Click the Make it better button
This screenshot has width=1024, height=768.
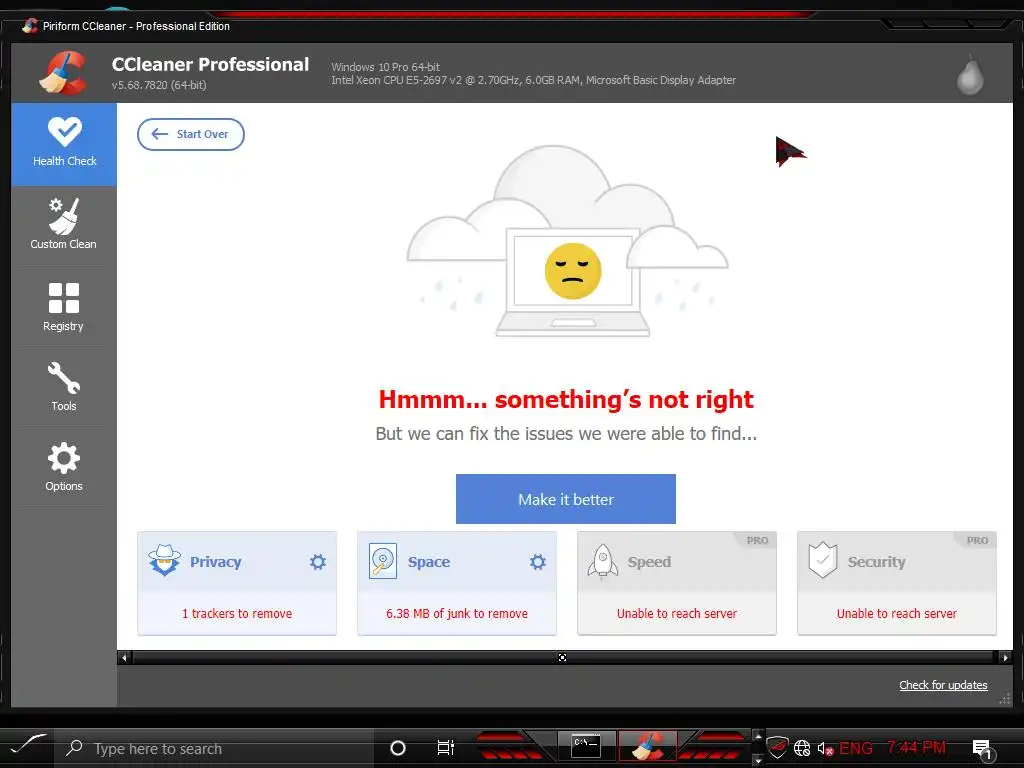click(566, 499)
